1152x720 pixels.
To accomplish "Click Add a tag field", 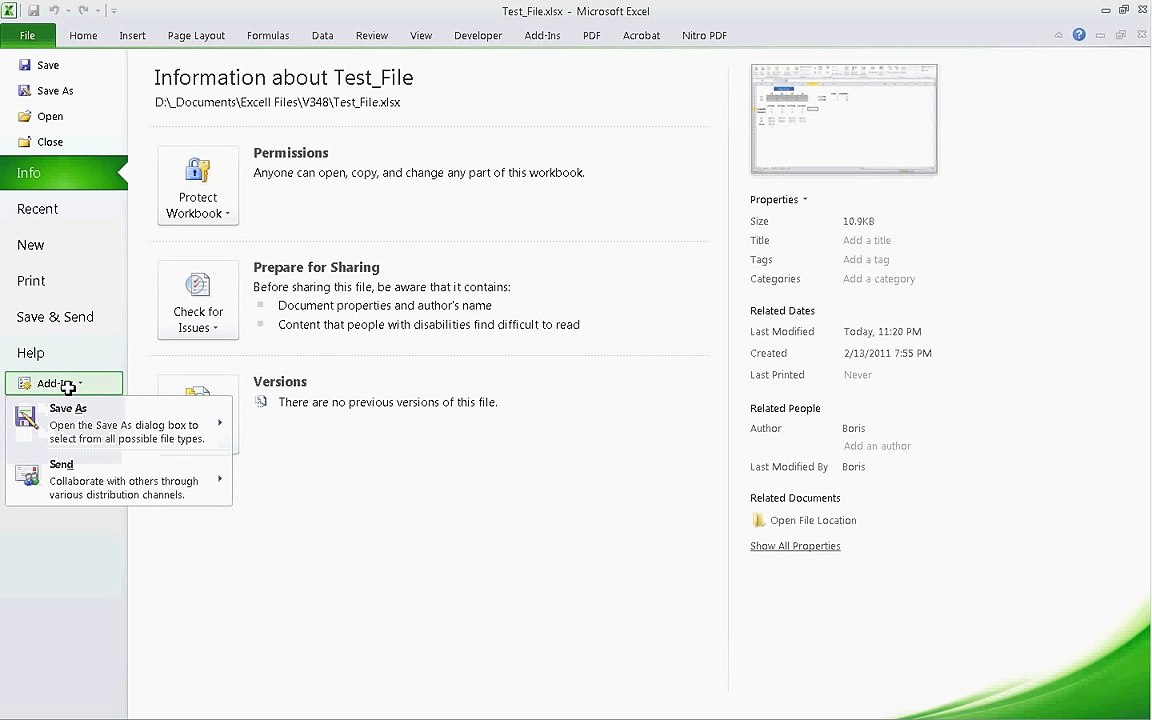I will [866, 259].
